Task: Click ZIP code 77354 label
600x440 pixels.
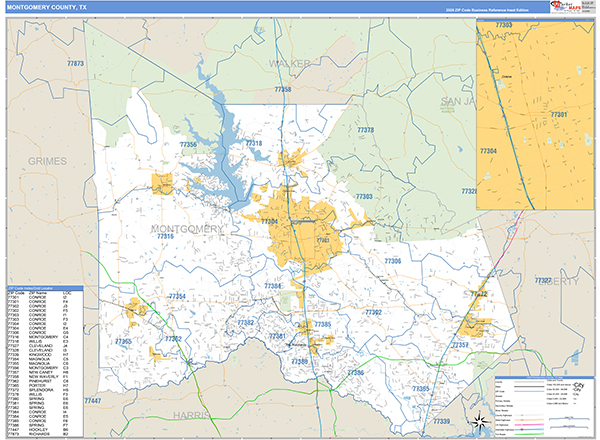Action: point(177,297)
